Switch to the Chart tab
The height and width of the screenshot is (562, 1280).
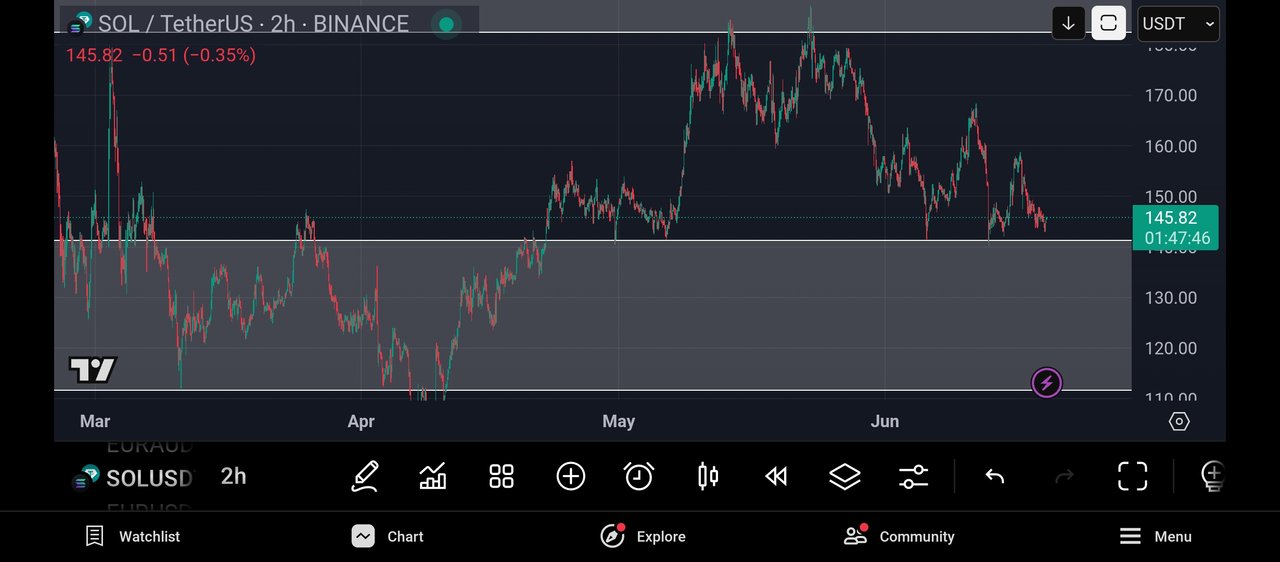point(388,537)
